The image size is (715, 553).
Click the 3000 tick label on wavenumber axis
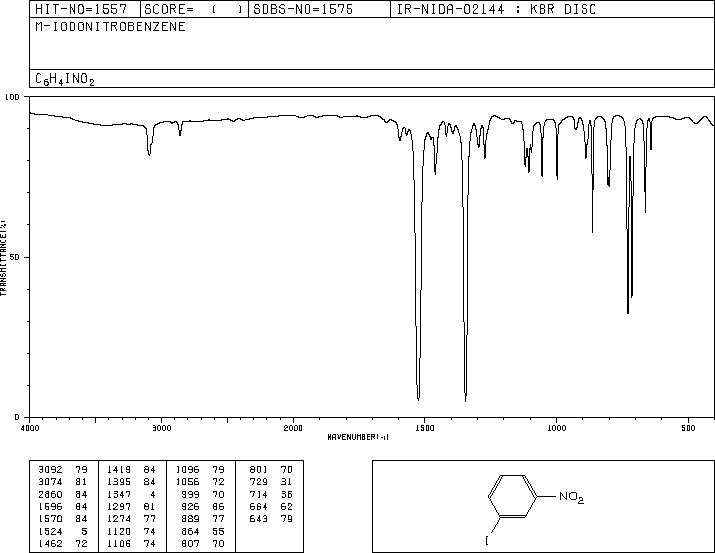tap(161, 428)
